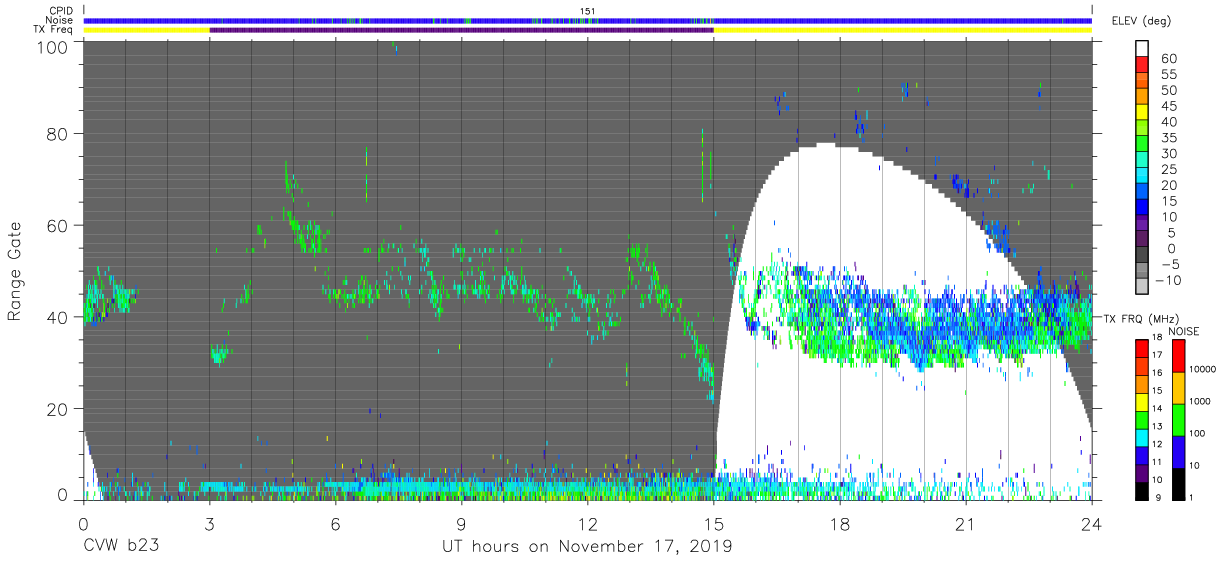Click the Range Gate y-axis label
The image size is (1228, 567).
(15, 271)
